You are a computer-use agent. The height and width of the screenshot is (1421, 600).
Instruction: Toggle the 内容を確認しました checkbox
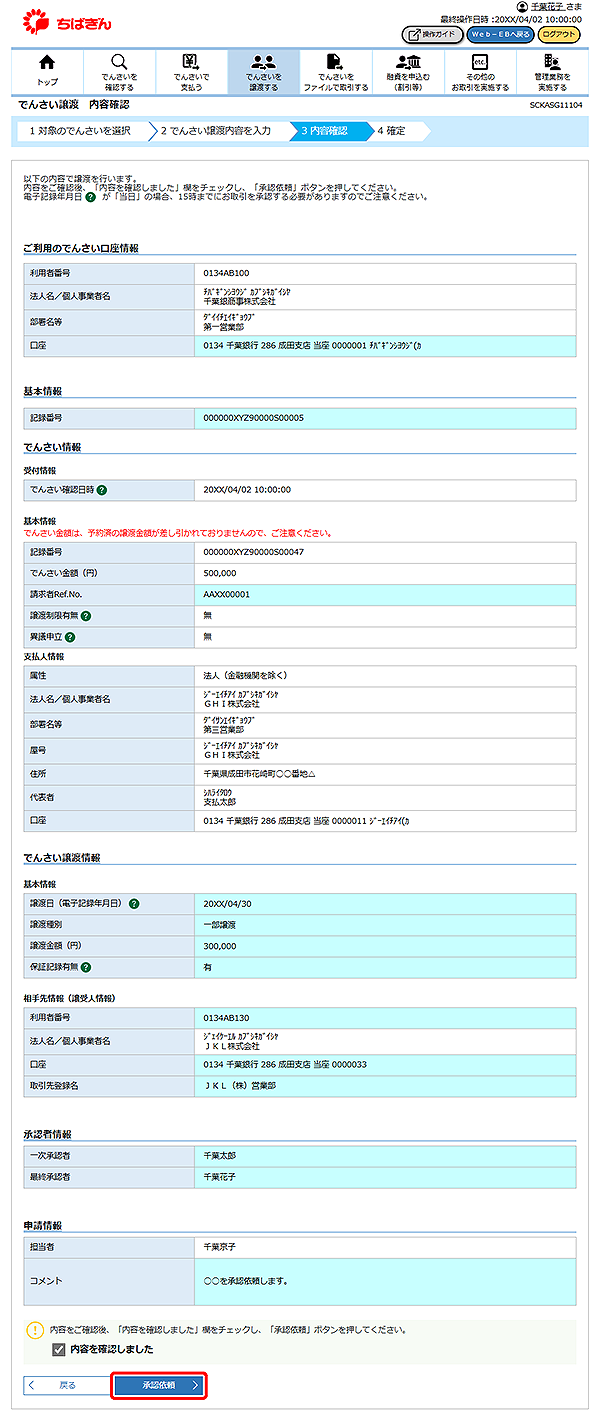coord(59,1349)
